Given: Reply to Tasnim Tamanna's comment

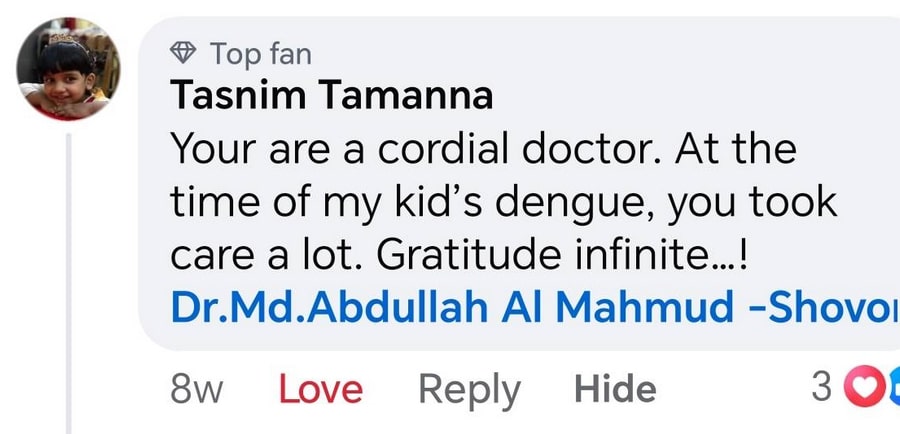Looking at the screenshot, I should pos(469,389).
